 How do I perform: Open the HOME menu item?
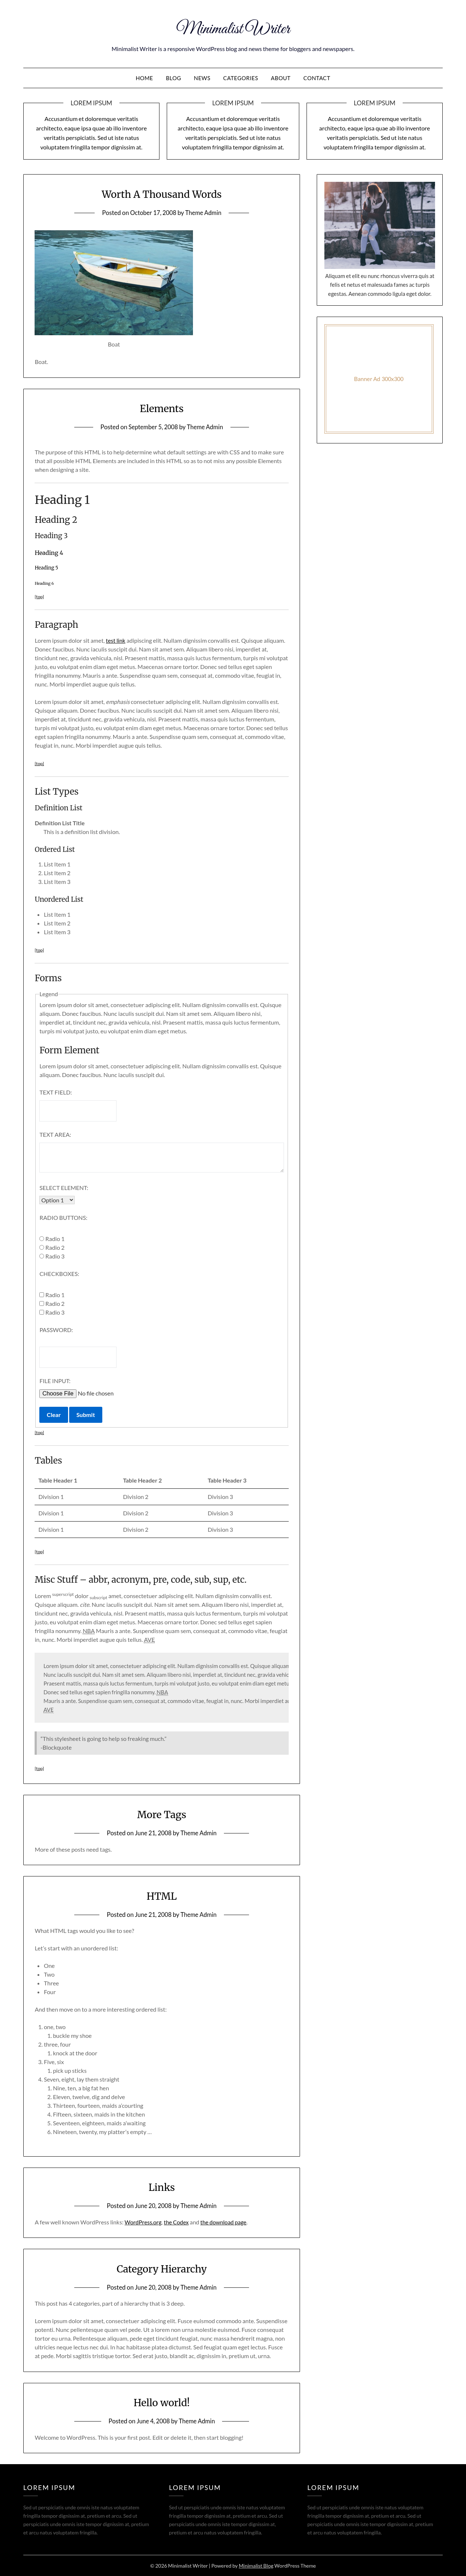click(144, 78)
